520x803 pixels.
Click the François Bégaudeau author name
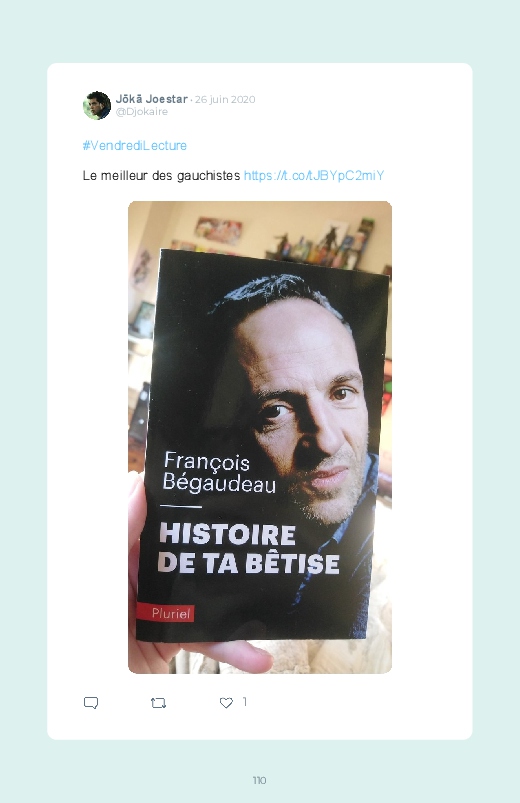[x=219, y=472]
